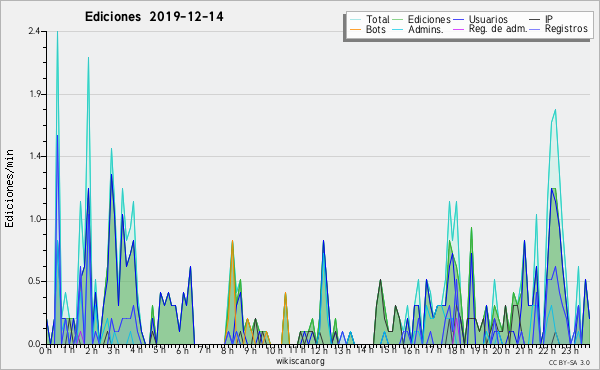The image size is (600, 370).
Task: Click the "13 h" x-axis label
Action: tap(341, 350)
